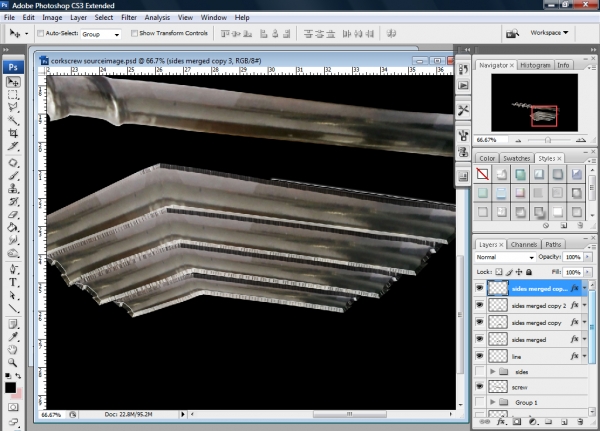Open the Fill slider arrow
Image resolution: width=600 pixels, height=431 pixels.
click(x=587, y=272)
